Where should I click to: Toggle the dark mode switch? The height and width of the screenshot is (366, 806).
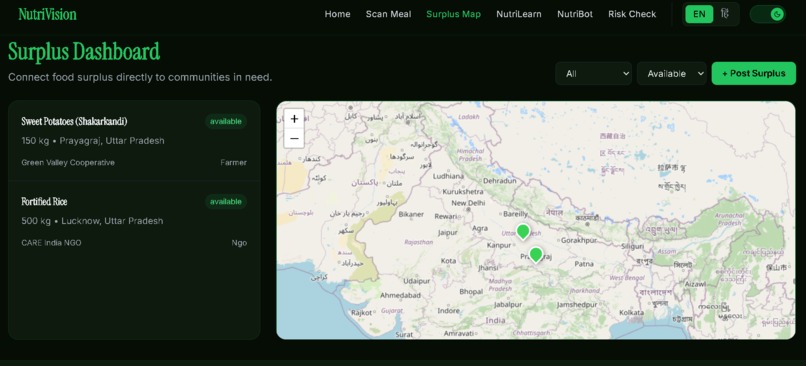tap(767, 14)
